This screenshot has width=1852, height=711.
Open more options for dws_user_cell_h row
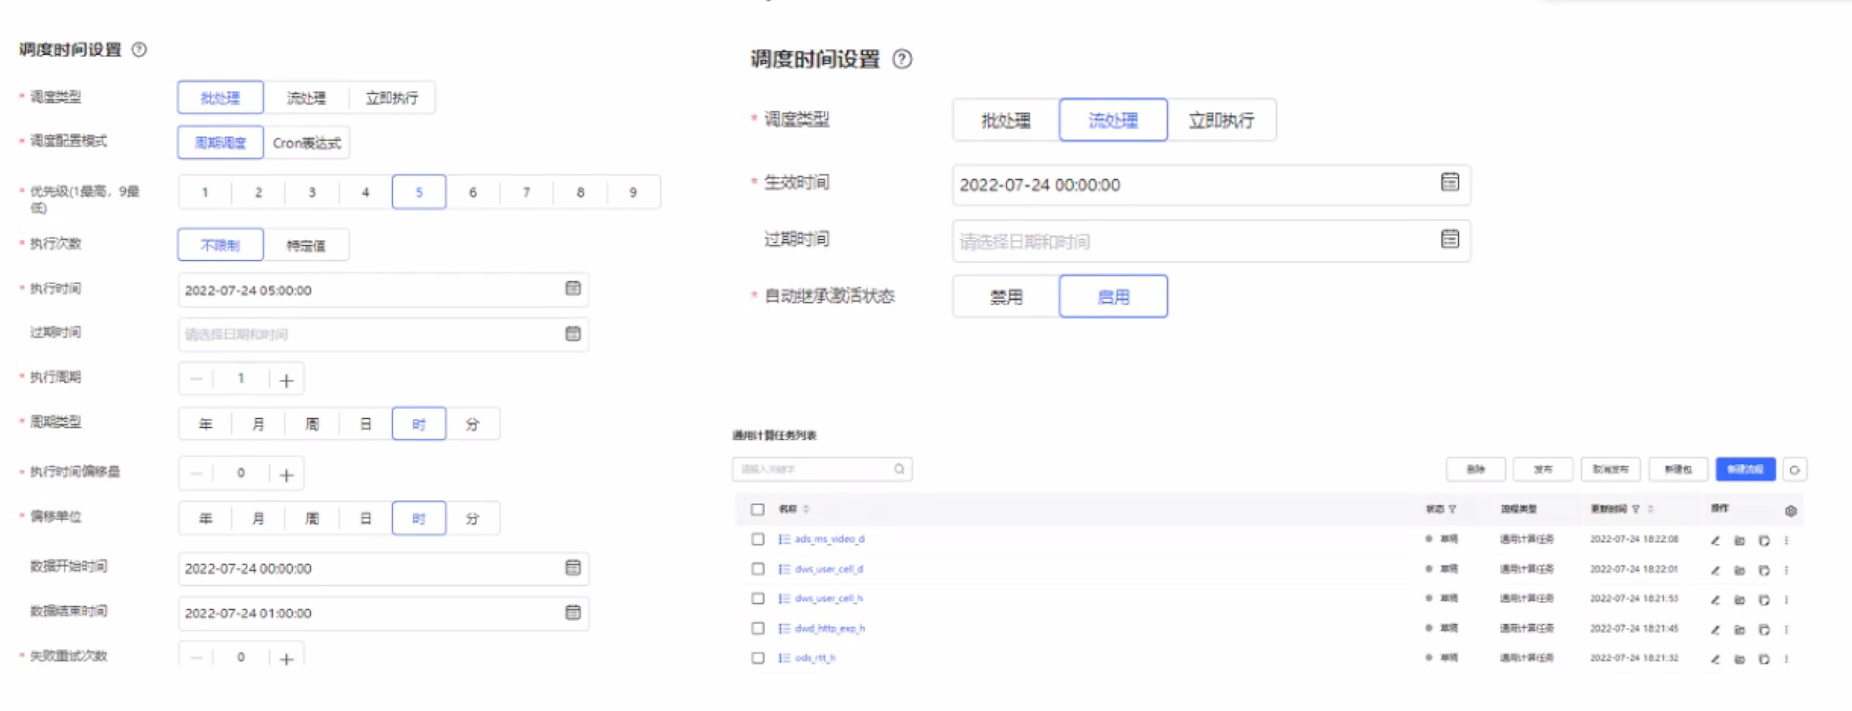(1786, 600)
